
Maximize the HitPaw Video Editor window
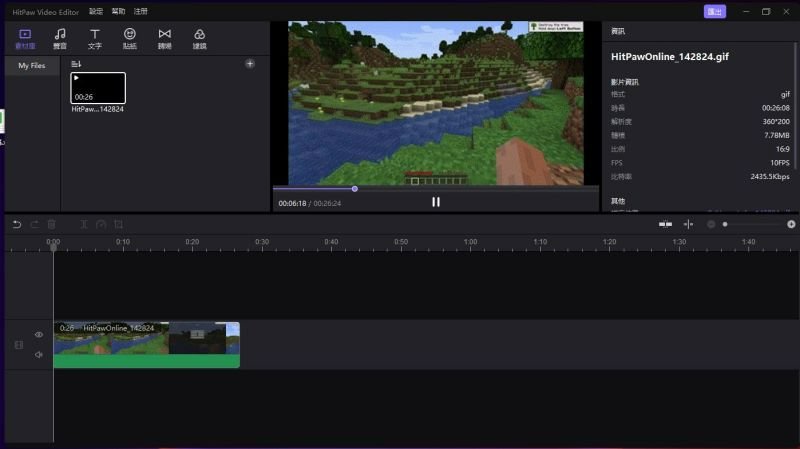[x=766, y=11]
